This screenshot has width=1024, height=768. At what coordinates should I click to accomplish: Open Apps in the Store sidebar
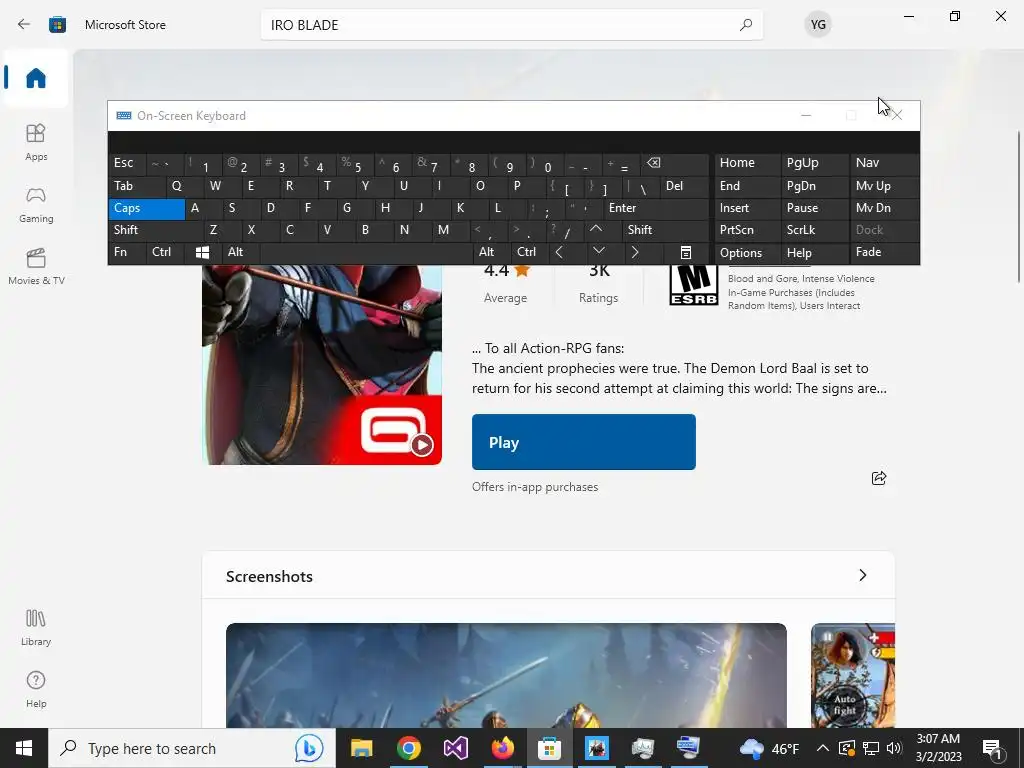click(36, 142)
